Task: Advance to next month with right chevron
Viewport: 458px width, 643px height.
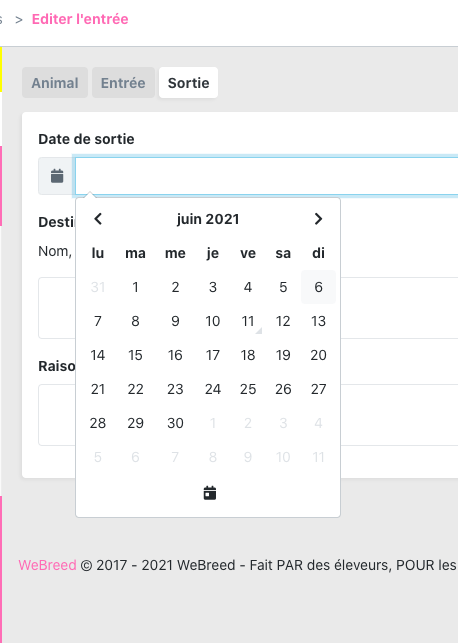Action: pyautogui.click(x=318, y=219)
